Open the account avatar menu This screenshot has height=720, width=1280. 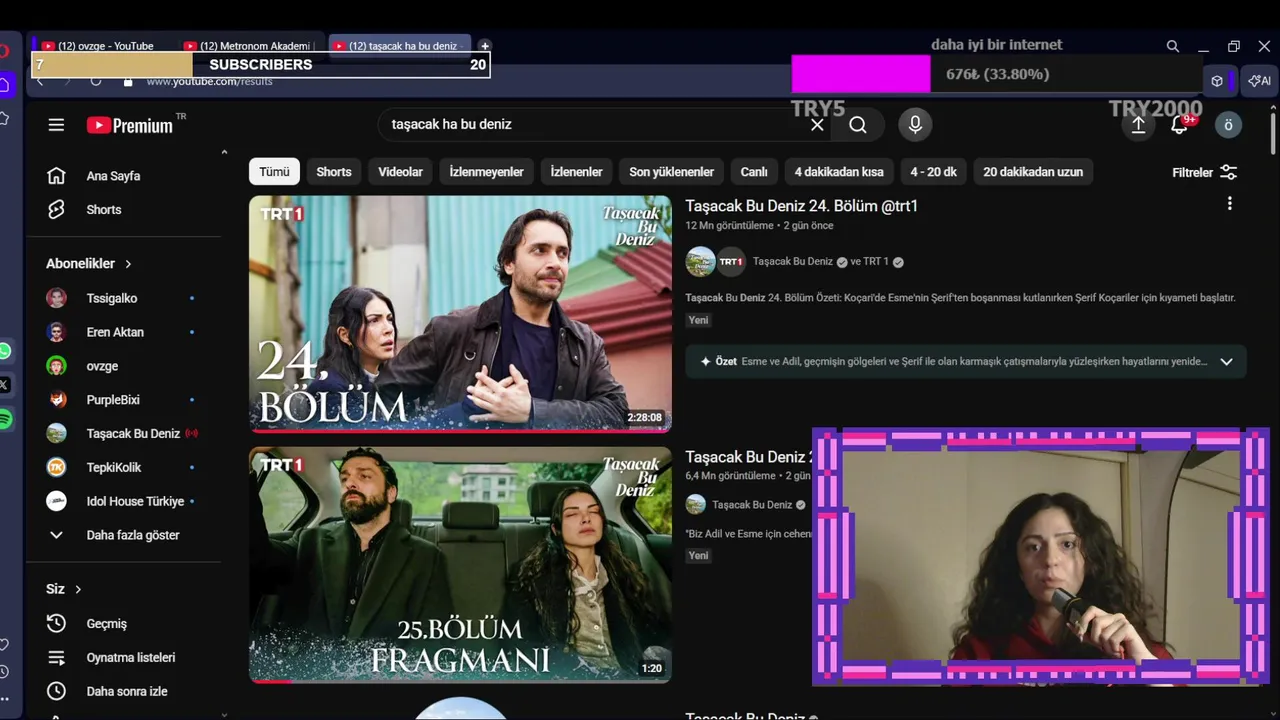(1228, 125)
